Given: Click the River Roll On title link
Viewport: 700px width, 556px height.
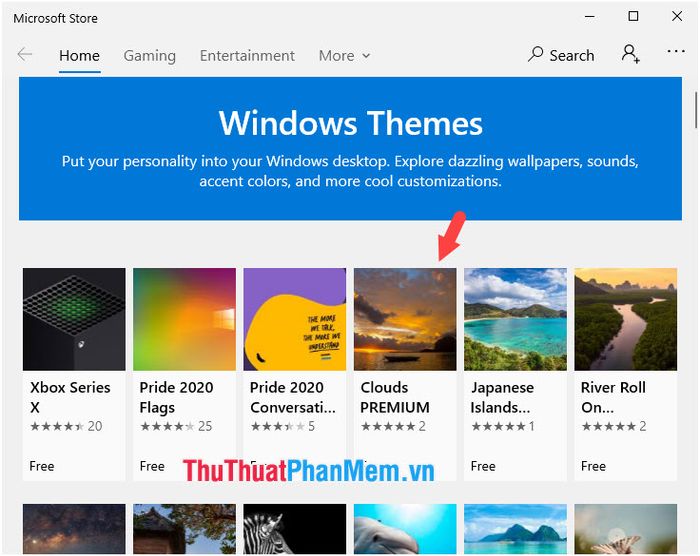Looking at the screenshot, I should [x=613, y=397].
